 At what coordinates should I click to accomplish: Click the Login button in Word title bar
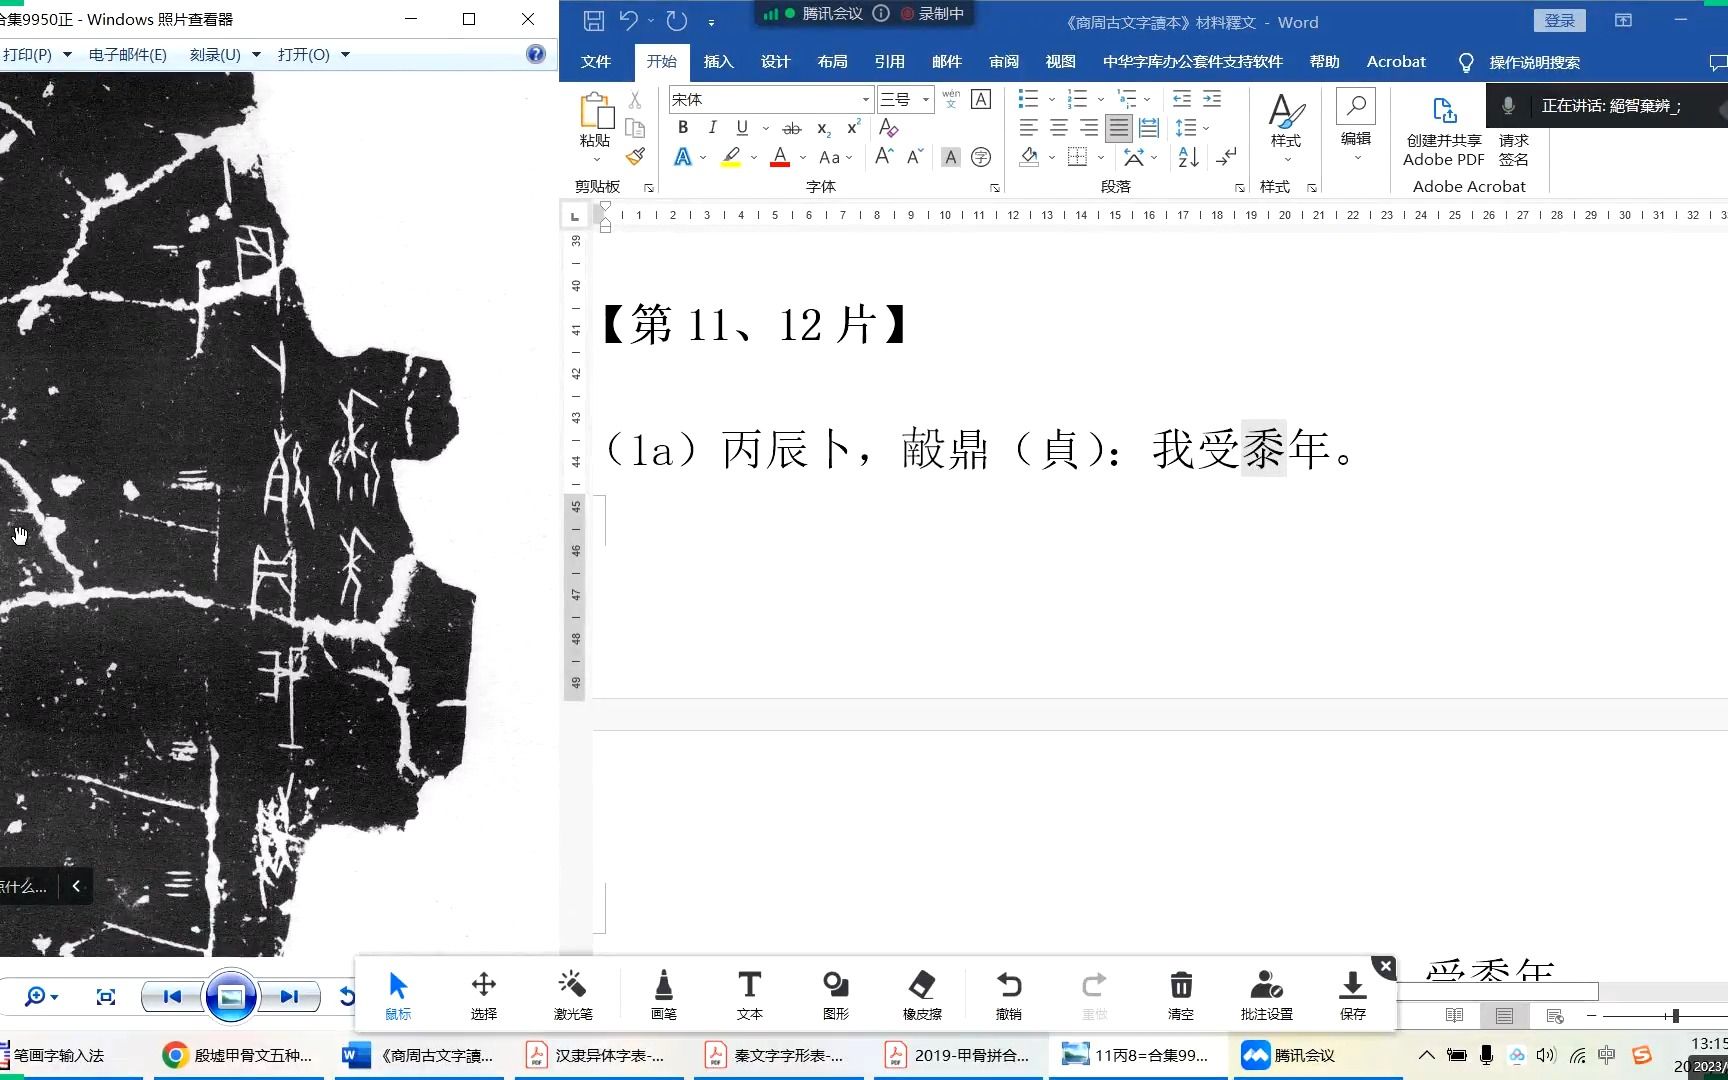tap(1559, 20)
